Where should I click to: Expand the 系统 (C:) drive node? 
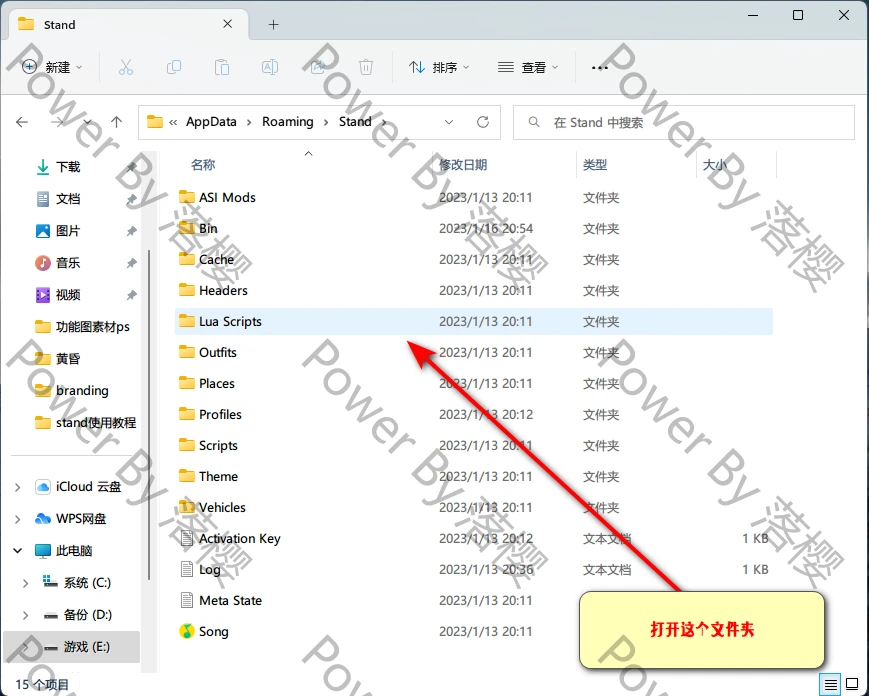25,583
